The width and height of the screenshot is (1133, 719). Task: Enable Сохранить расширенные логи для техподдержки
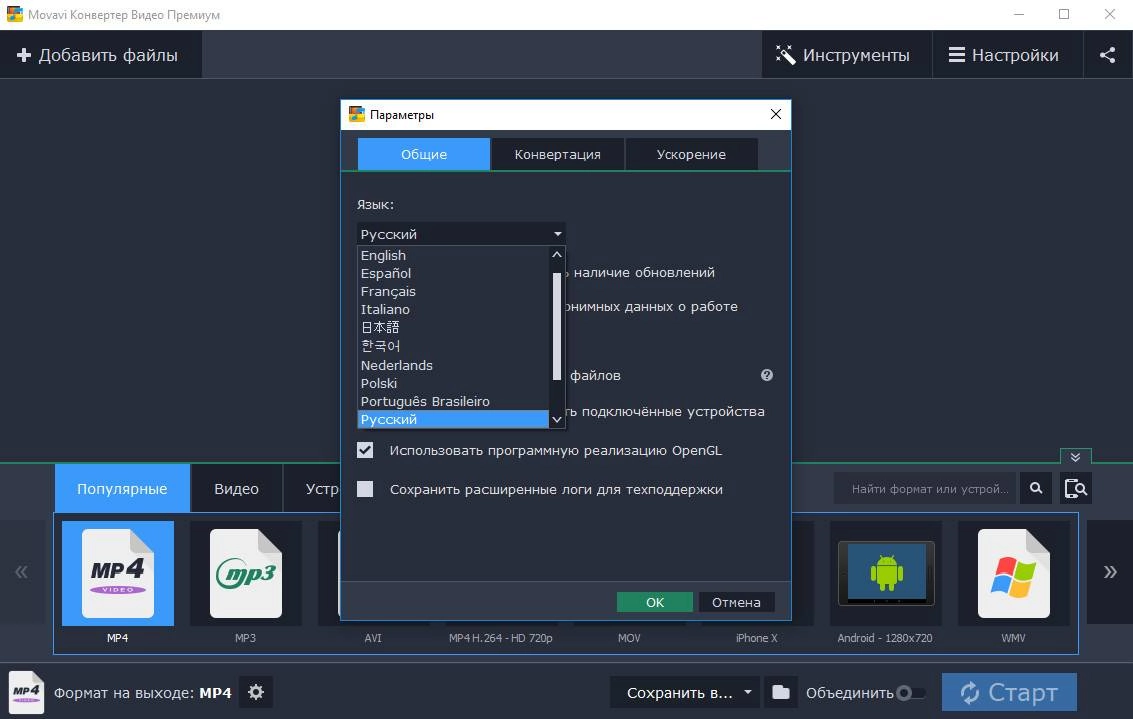[x=365, y=489]
